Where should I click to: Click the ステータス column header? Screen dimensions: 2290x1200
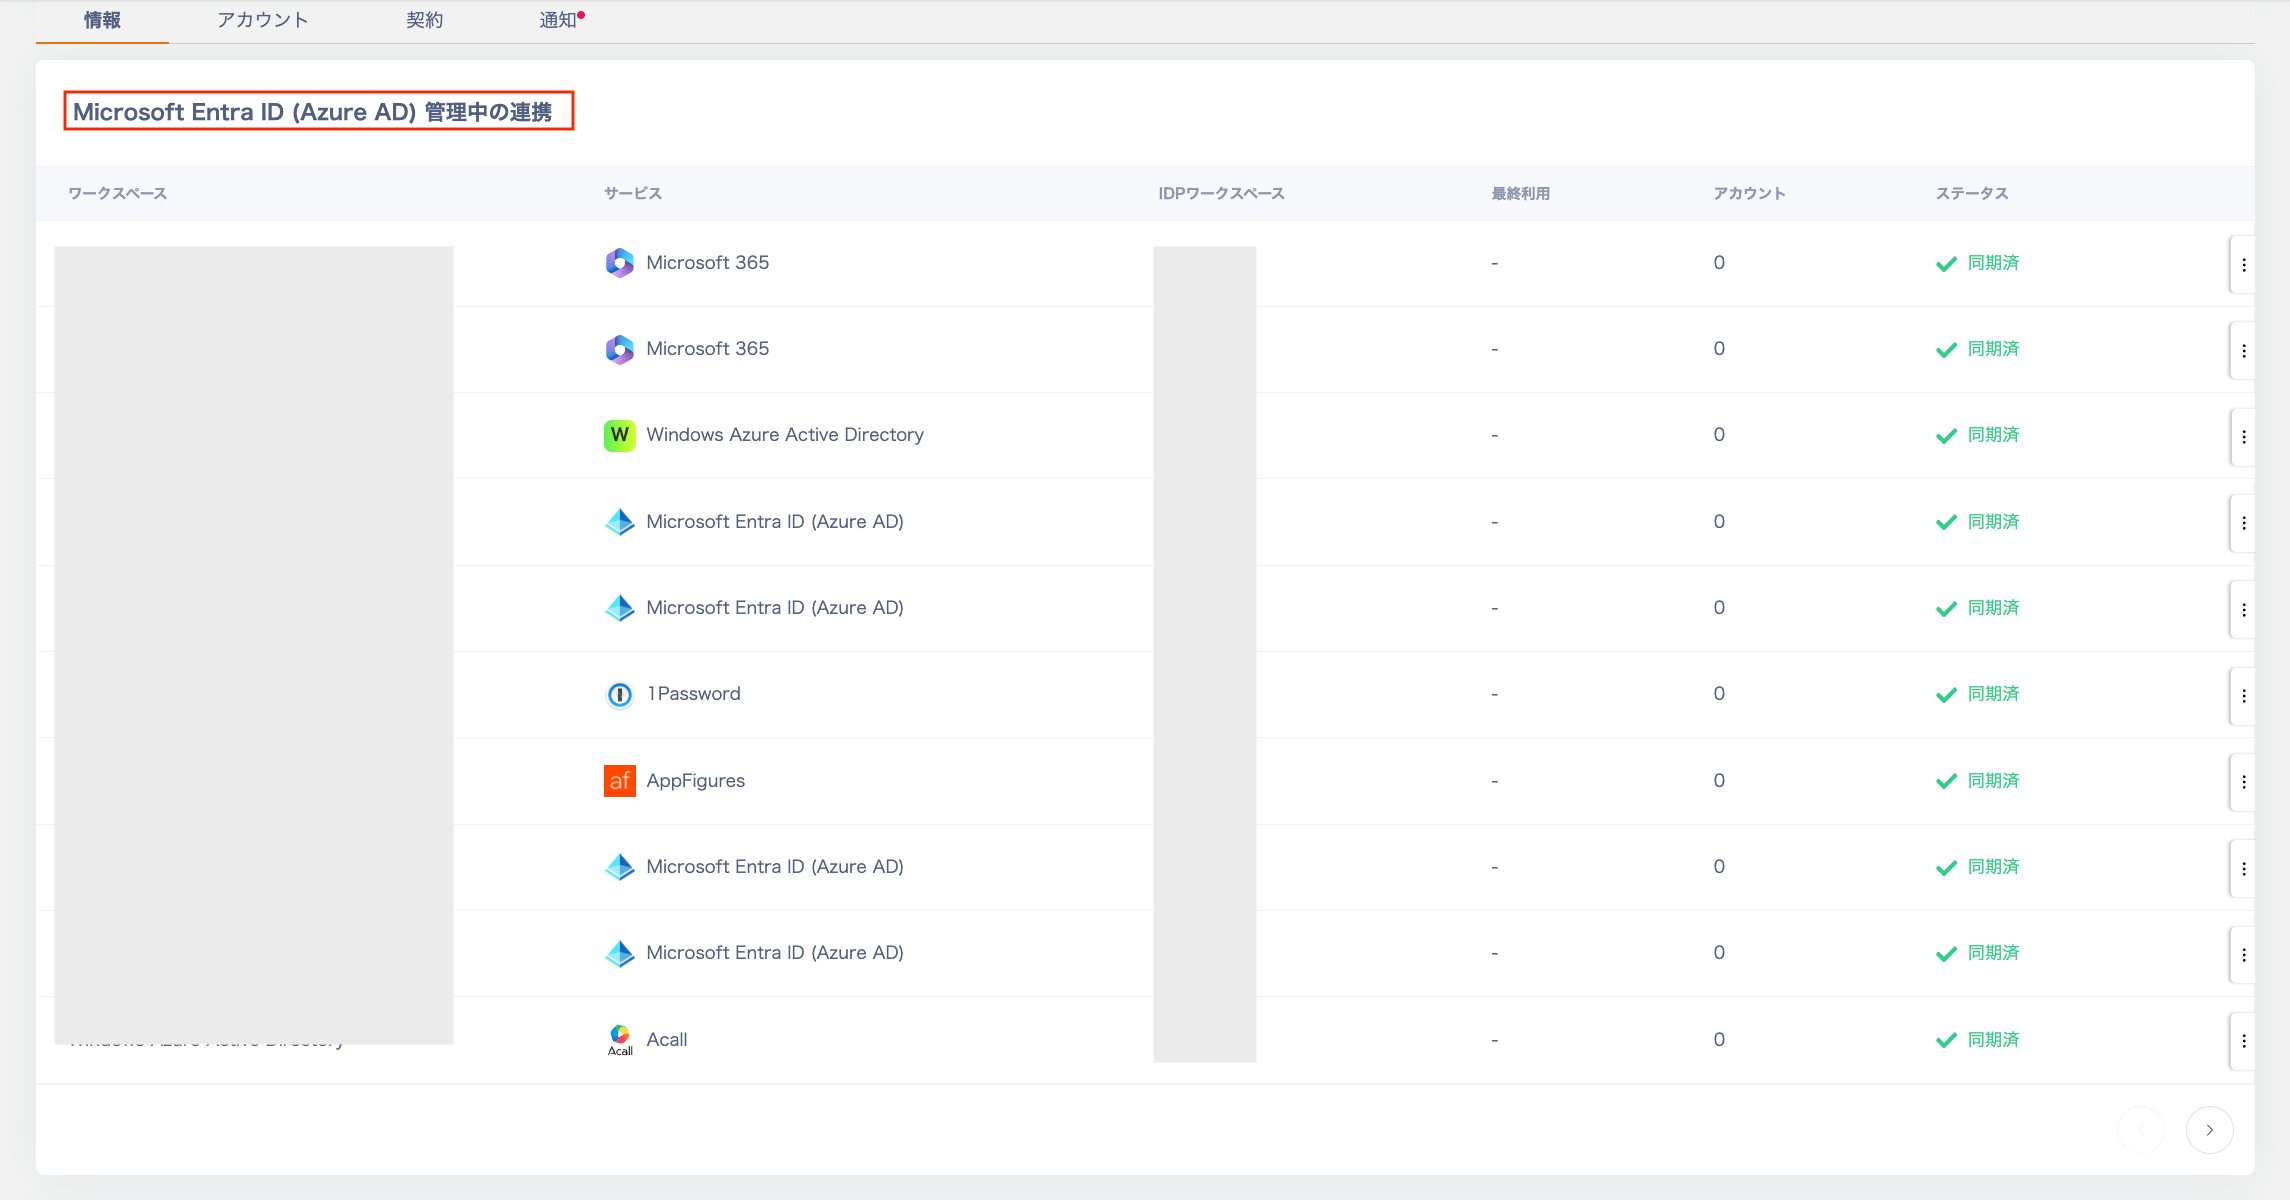1972,193
